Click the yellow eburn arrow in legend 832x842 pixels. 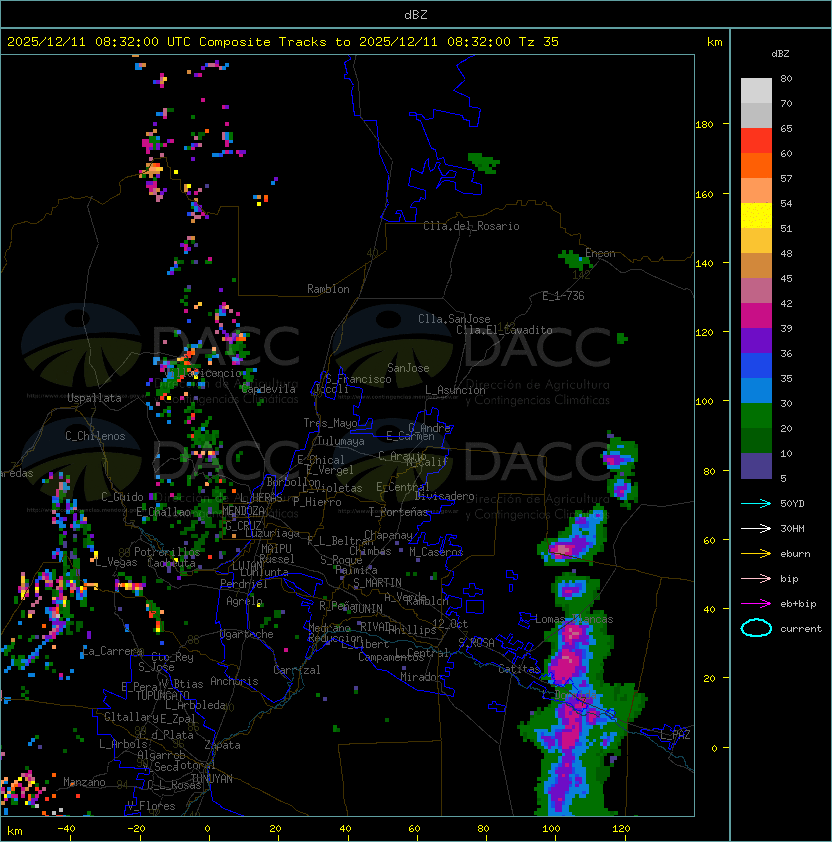[x=756, y=554]
